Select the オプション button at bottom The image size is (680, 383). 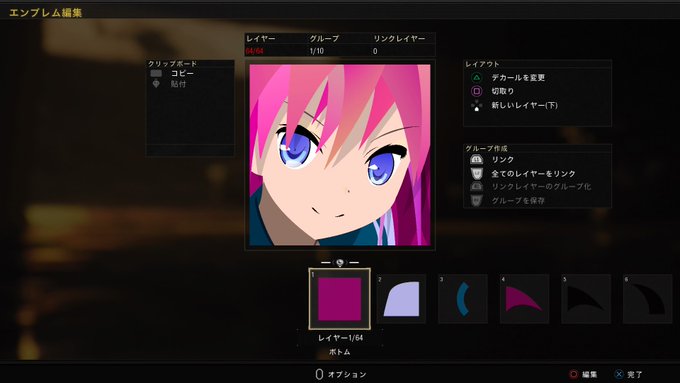pyautogui.click(x=341, y=374)
